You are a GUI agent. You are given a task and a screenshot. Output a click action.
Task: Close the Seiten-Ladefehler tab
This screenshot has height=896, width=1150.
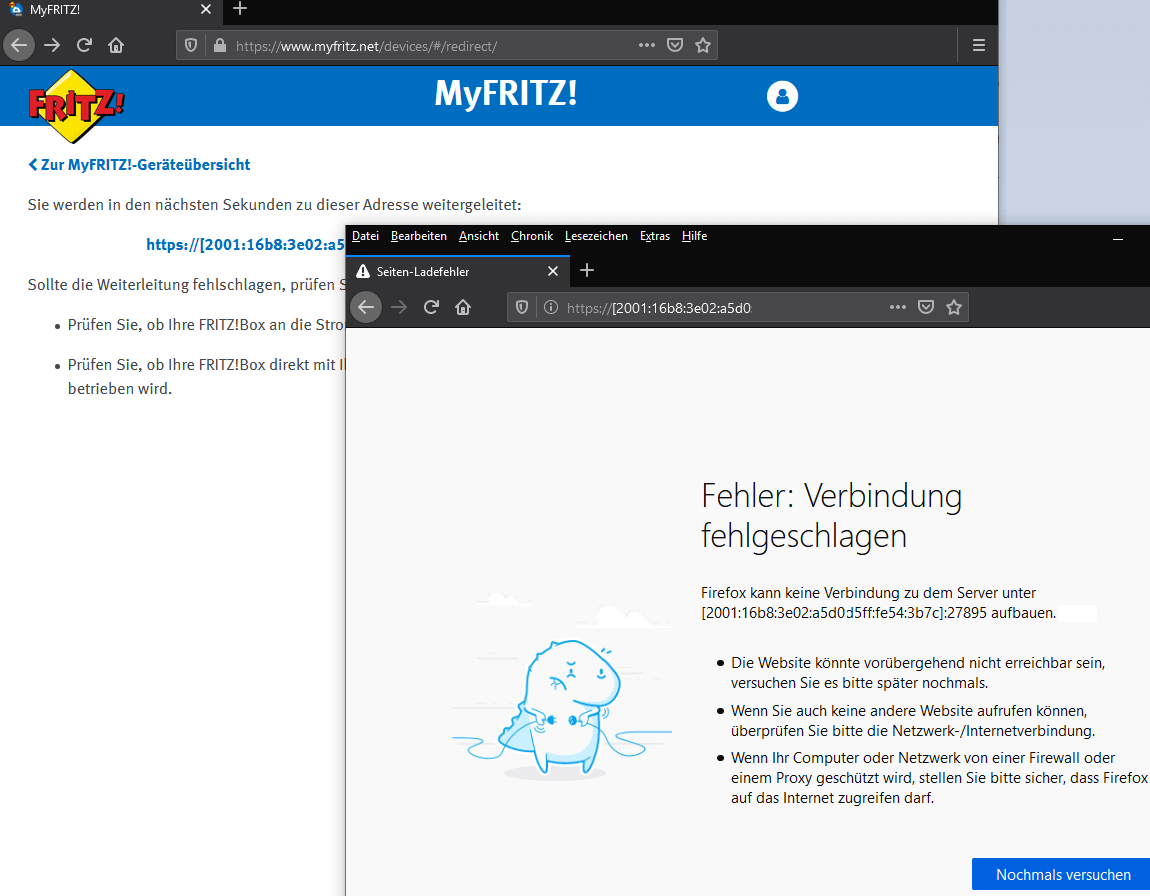tap(553, 271)
